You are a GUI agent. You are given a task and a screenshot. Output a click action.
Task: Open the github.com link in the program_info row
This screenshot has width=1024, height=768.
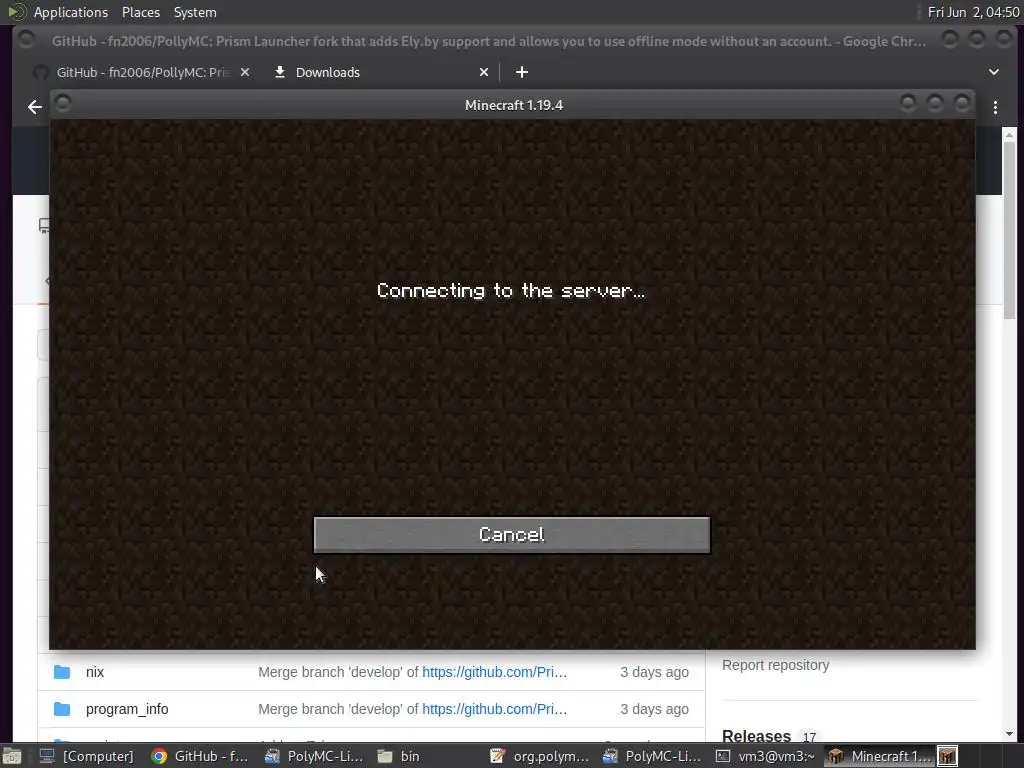point(494,709)
